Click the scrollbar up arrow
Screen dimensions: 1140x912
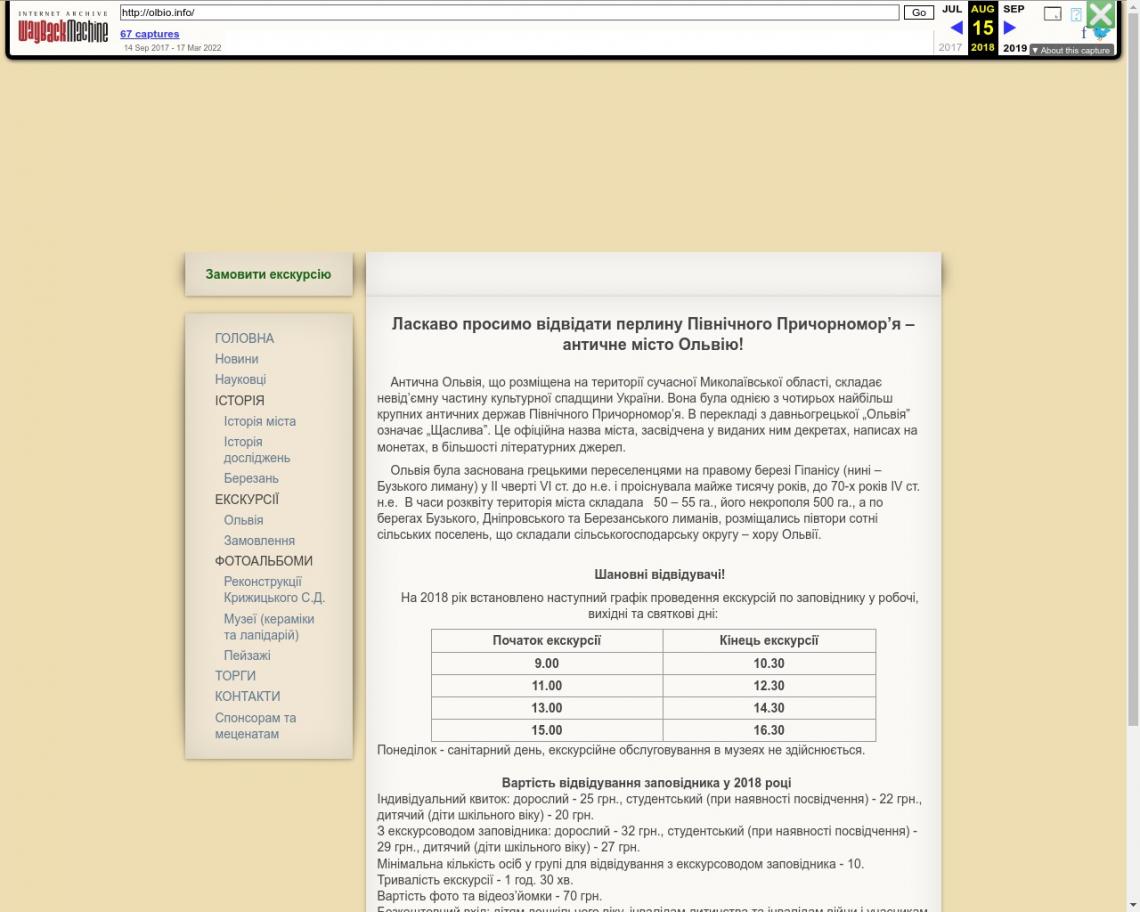pyautogui.click(x=1133, y=6)
